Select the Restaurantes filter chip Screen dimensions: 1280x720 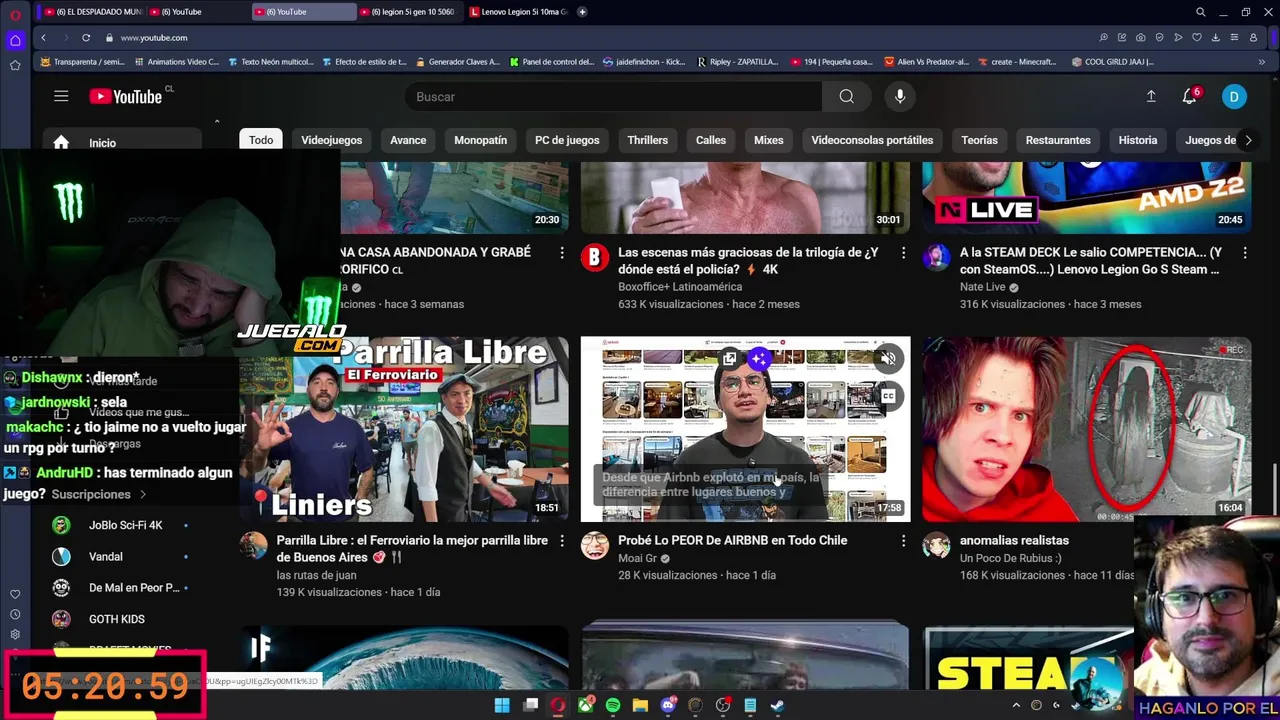tap(1058, 140)
